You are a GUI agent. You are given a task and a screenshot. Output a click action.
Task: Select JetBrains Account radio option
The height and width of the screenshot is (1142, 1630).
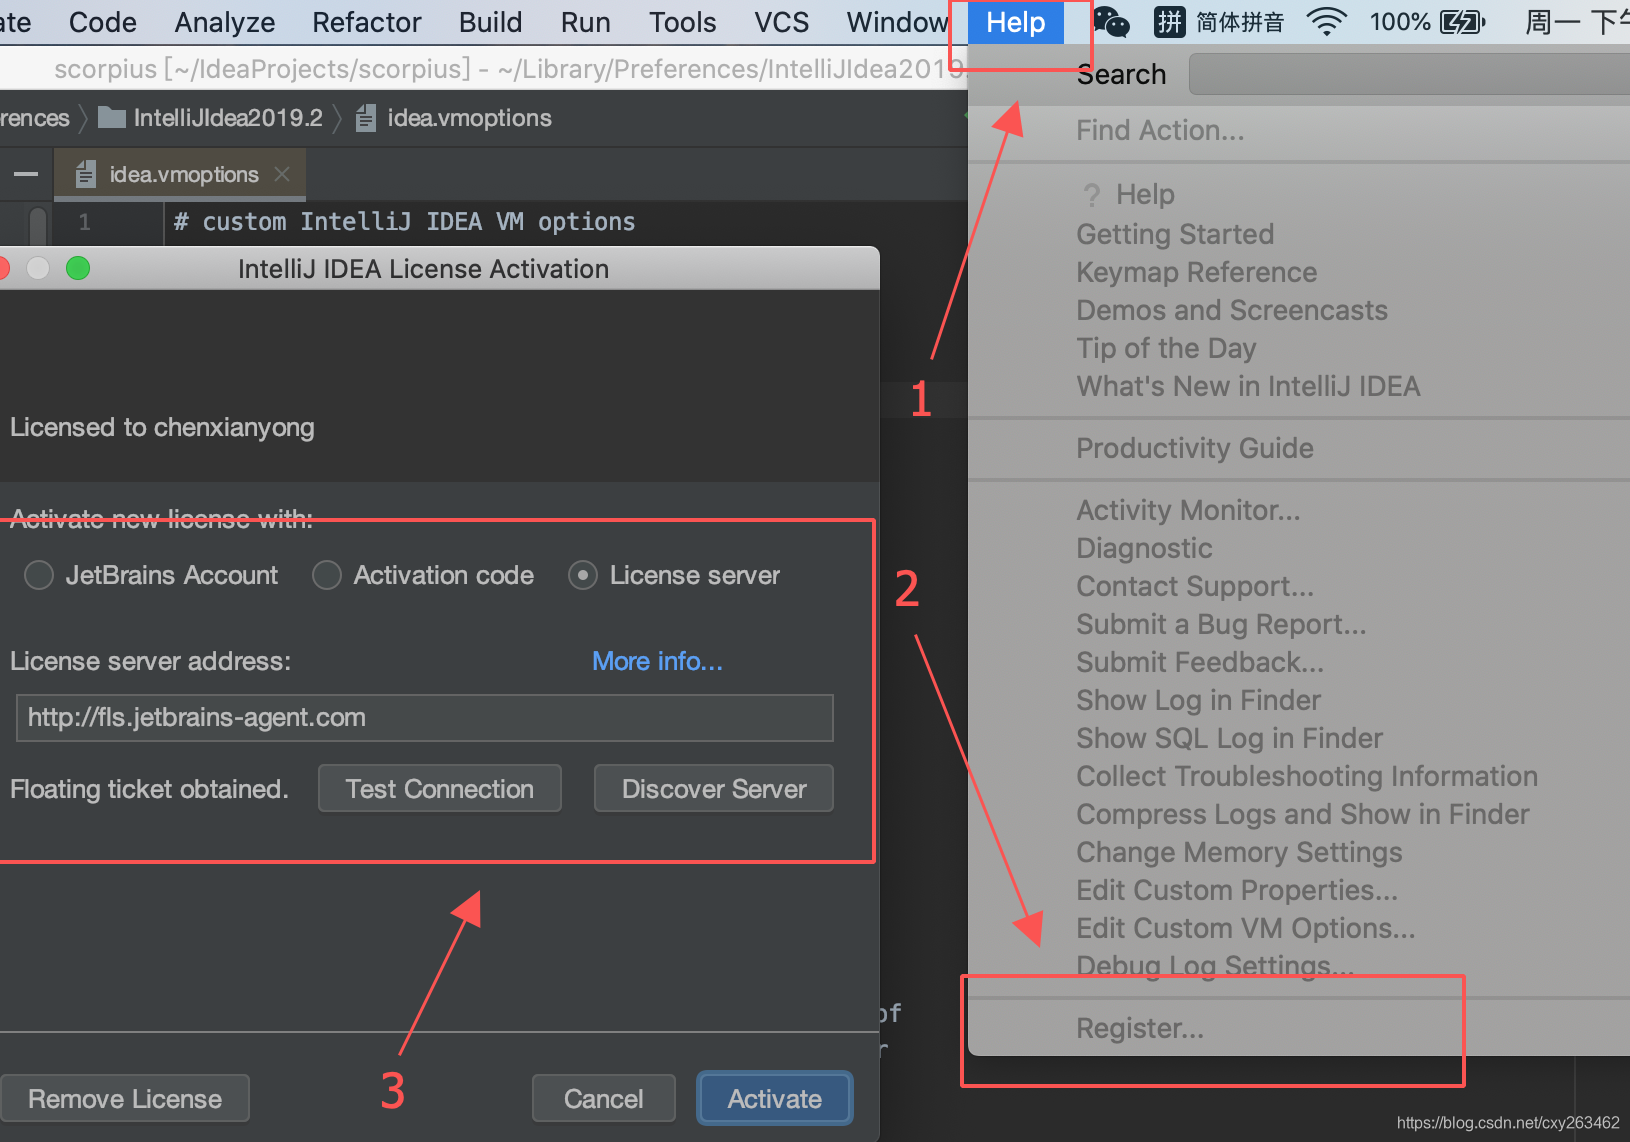tap(151, 575)
